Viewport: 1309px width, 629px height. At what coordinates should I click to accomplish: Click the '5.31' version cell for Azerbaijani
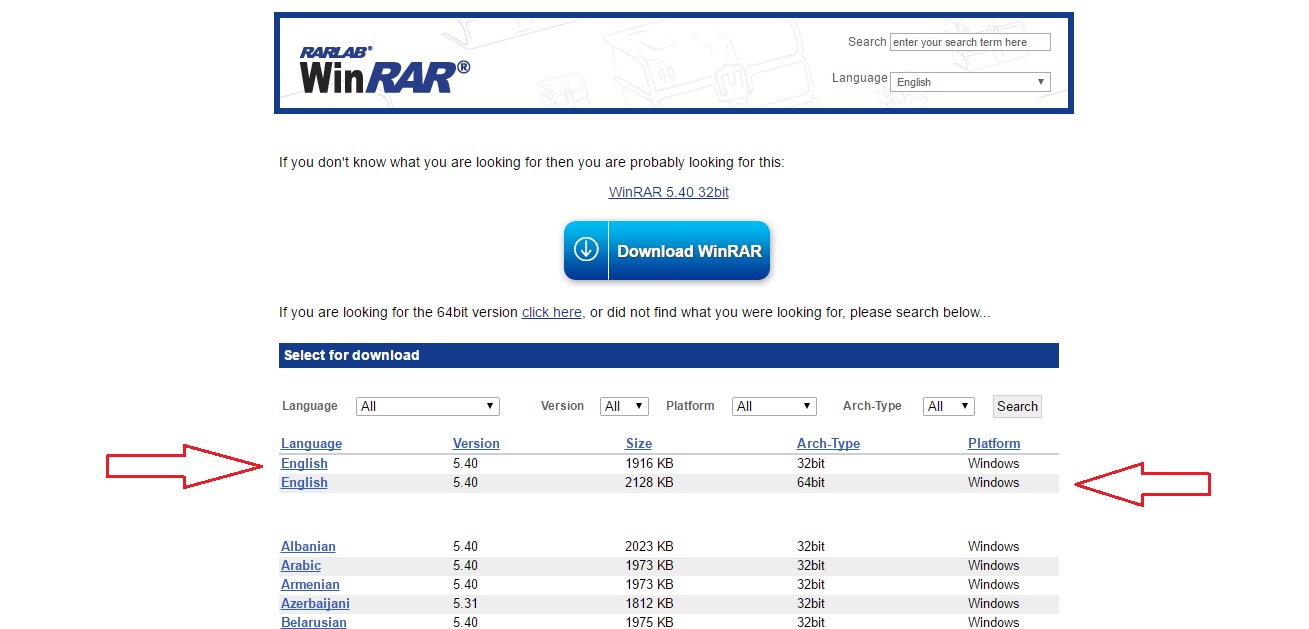[x=465, y=603]
